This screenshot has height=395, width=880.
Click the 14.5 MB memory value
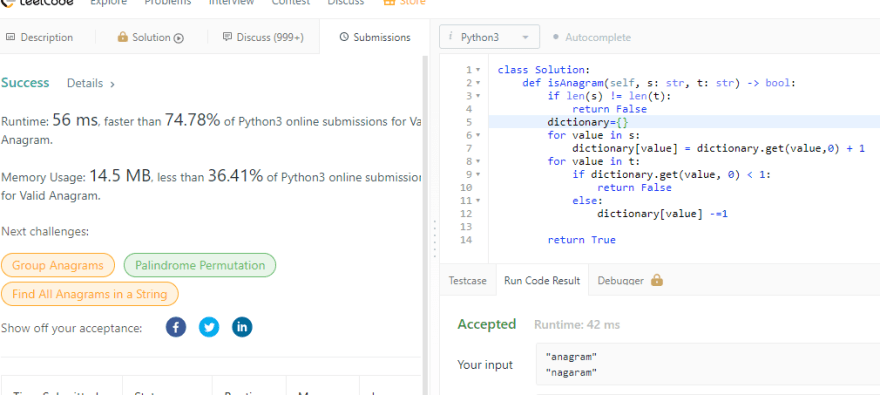click(120, 176)
